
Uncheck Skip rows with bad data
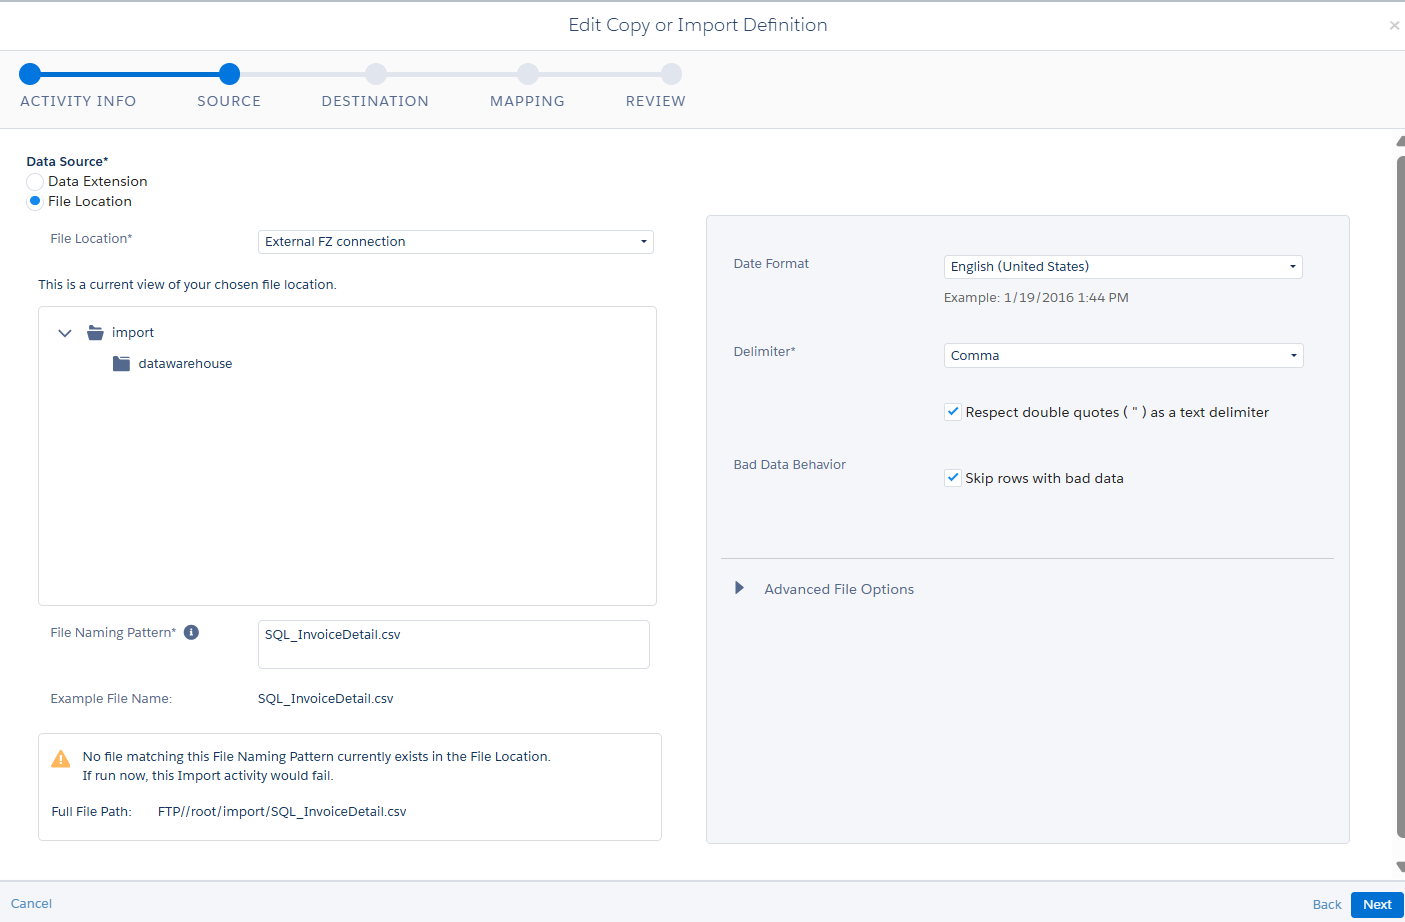(x=953, y=478)
